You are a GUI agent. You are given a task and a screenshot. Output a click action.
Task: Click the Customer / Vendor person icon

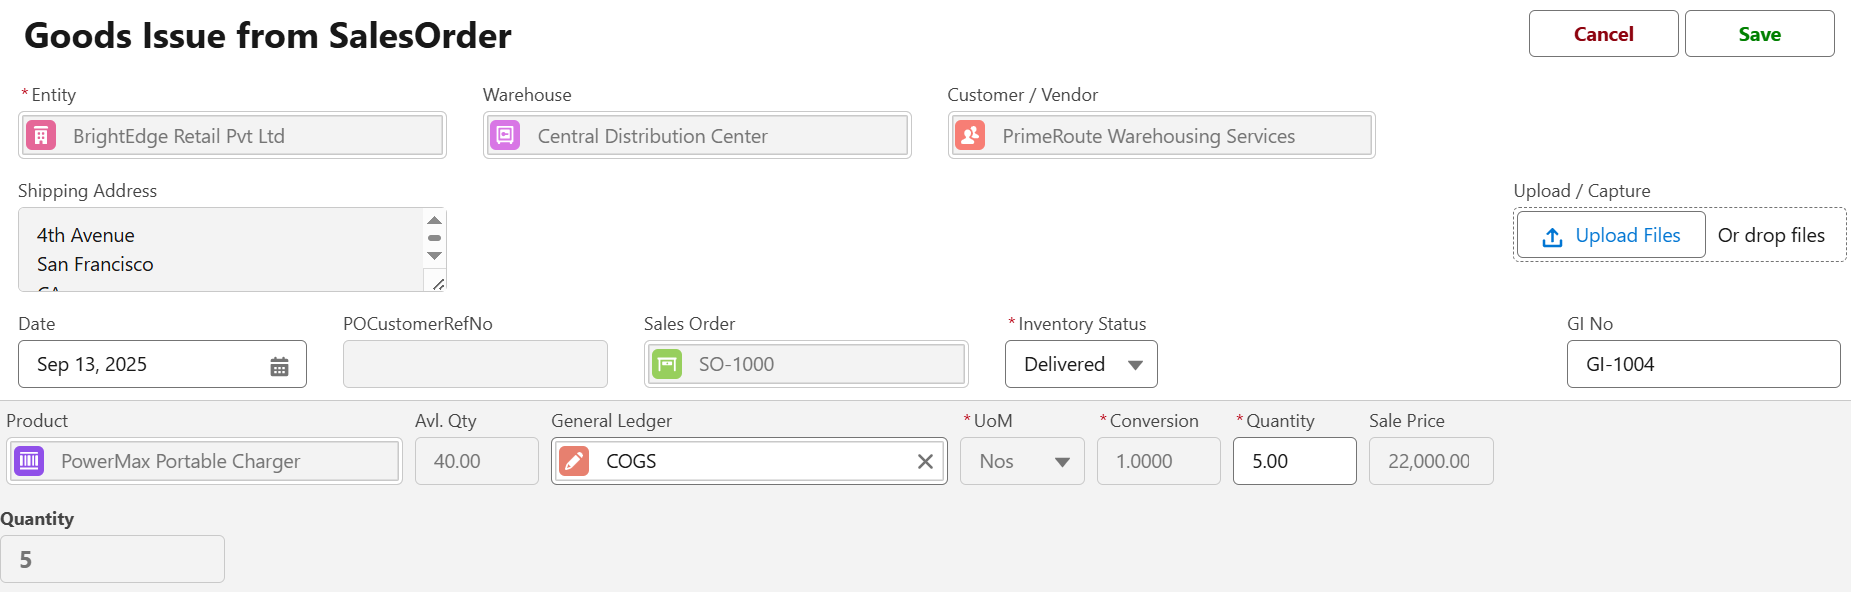tap(970, 136)
